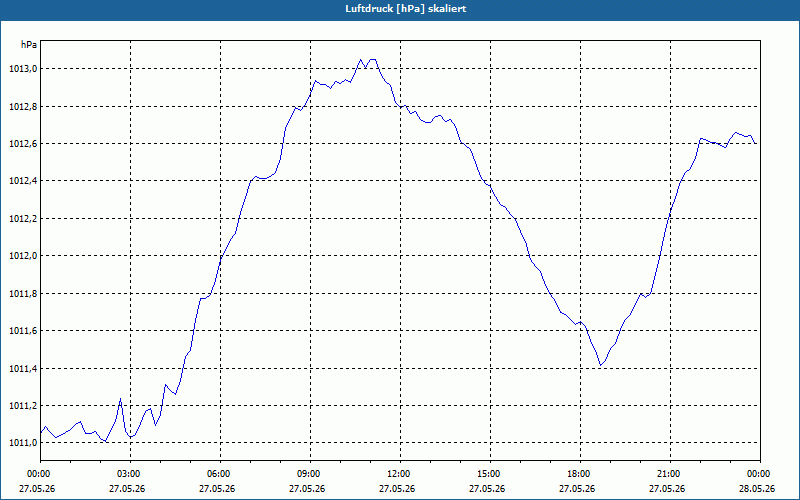Image resolution: width=800 pixels, height=500 pixels.
Task: Select the 27.05.26 date under 09:00
Action: [x=307, y=489]
